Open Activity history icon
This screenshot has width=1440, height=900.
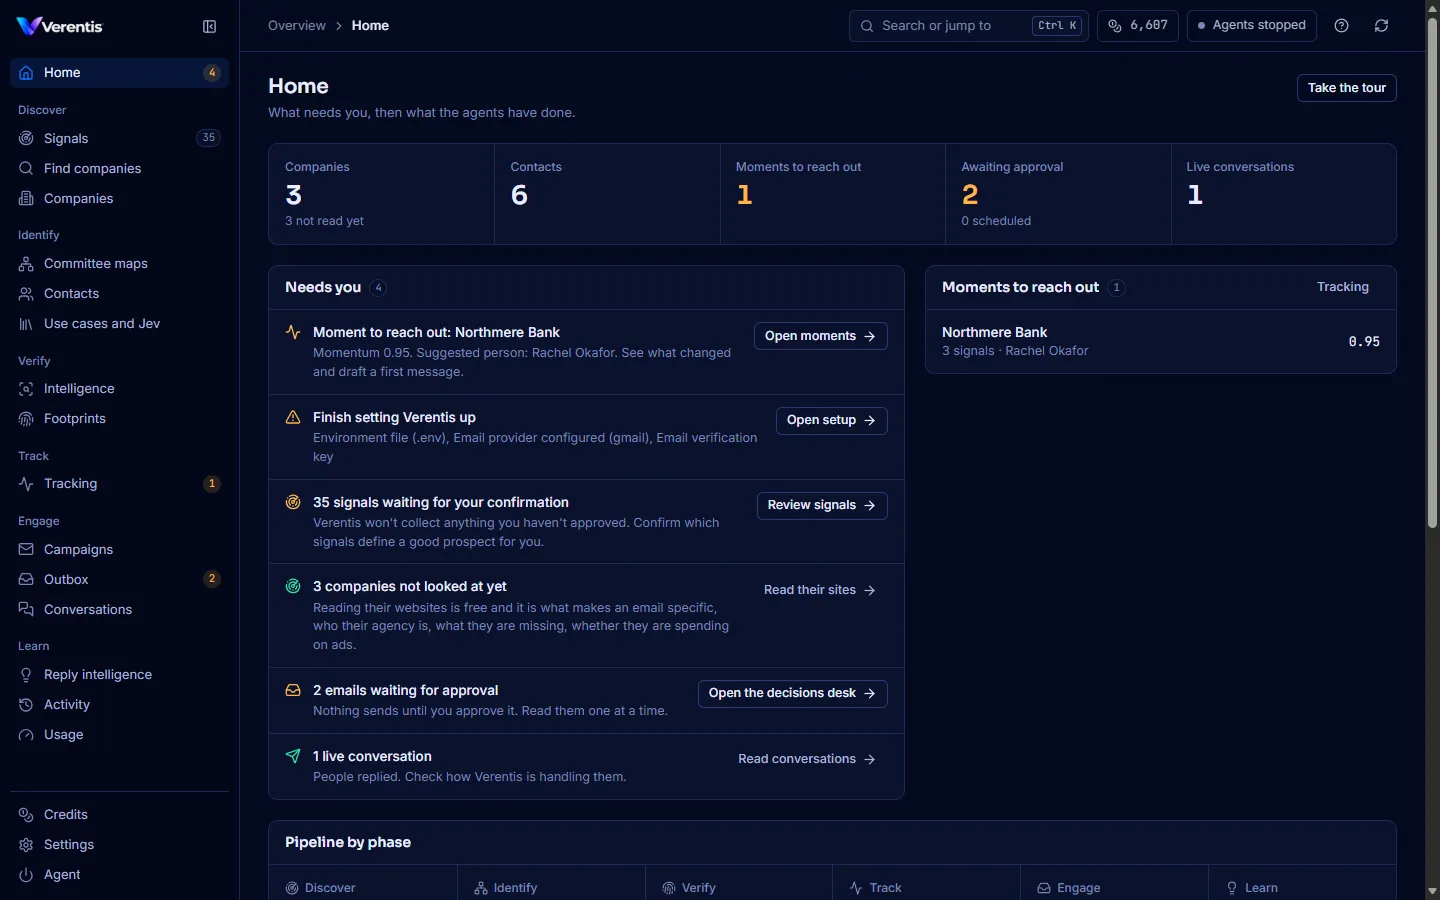[x=26, y=705]
